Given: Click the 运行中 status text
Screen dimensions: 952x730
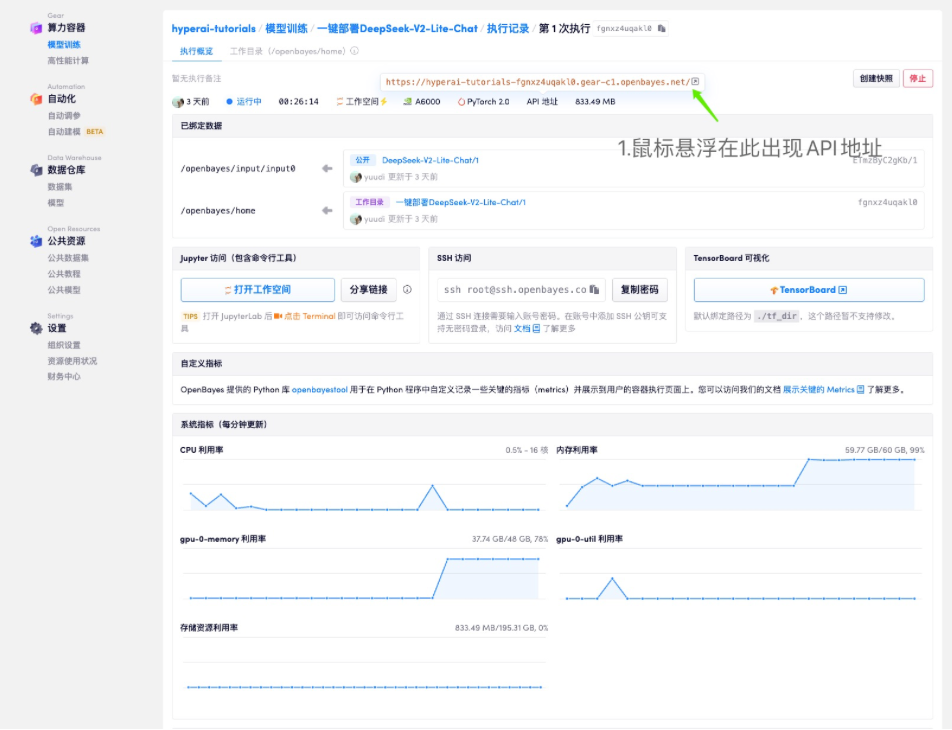Looking at the screenshot, I should click(x=249, y=101).
